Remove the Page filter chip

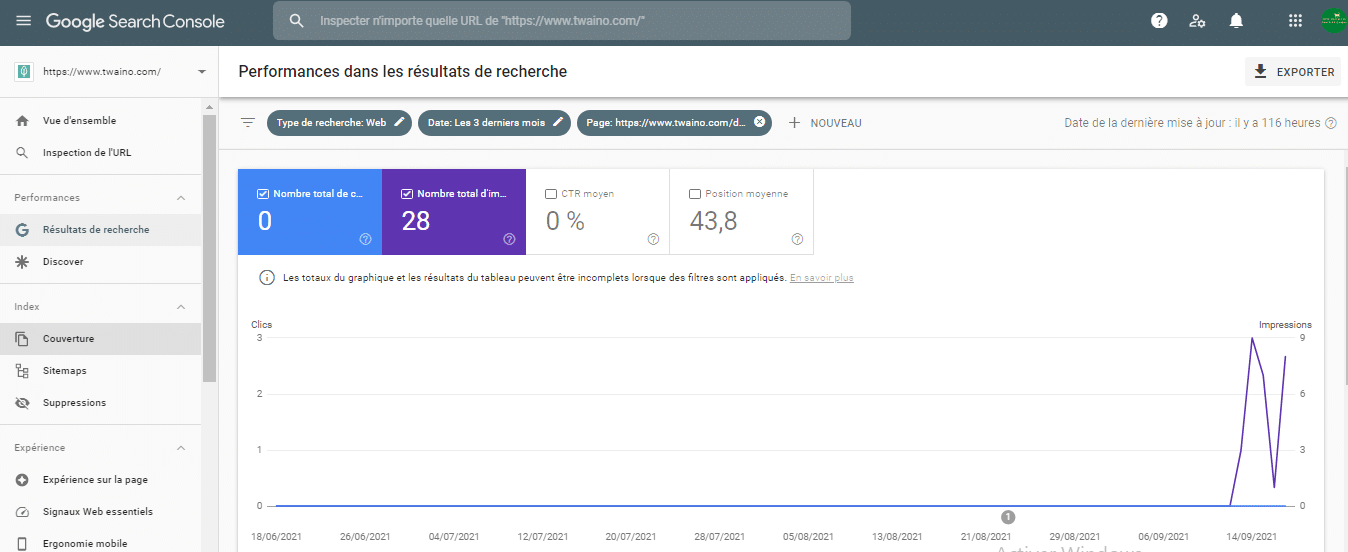(x=759, y=122)
